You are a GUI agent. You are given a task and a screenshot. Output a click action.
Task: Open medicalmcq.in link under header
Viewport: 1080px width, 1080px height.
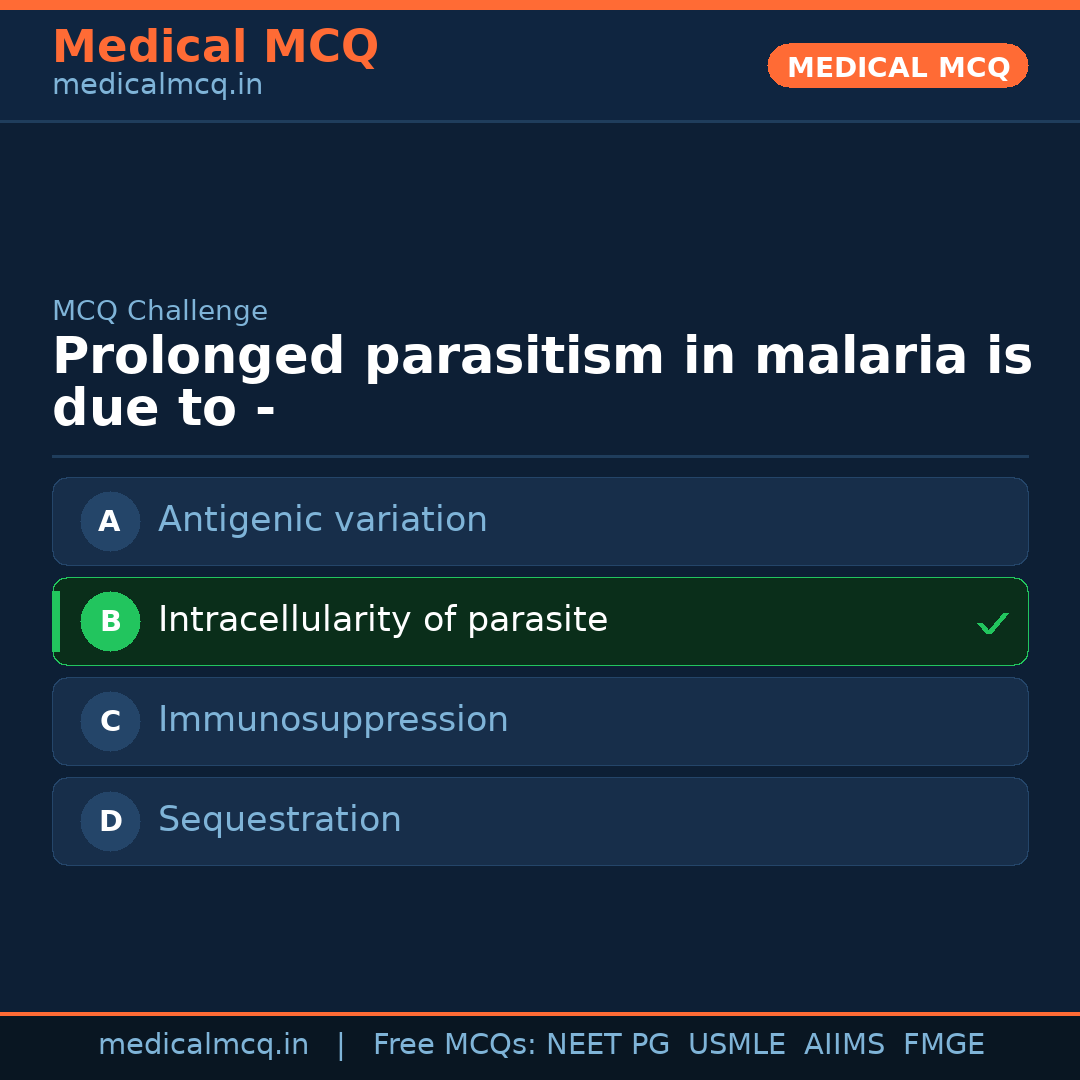pyautogui.click(x=157, y=86)
